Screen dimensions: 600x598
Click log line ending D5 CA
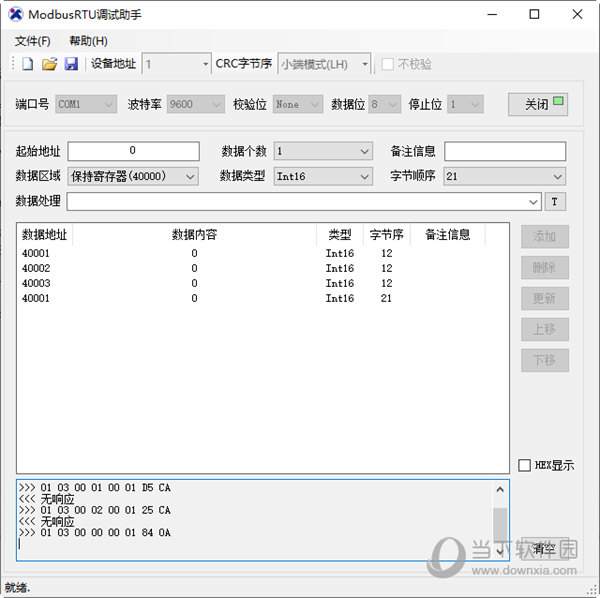95,487
